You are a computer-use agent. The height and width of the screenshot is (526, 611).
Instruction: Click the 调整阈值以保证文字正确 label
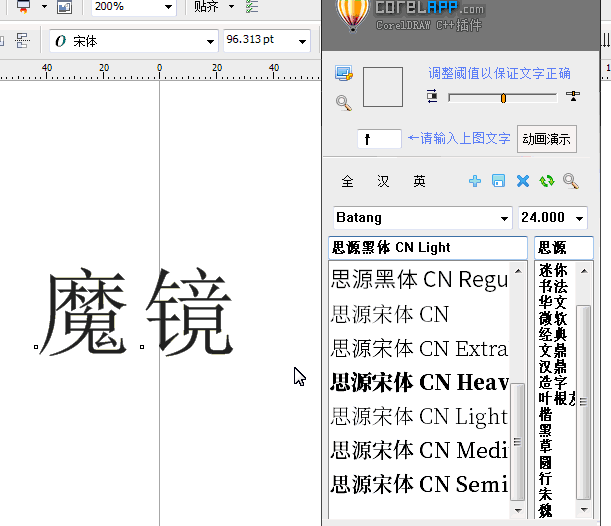pos(500,73)
